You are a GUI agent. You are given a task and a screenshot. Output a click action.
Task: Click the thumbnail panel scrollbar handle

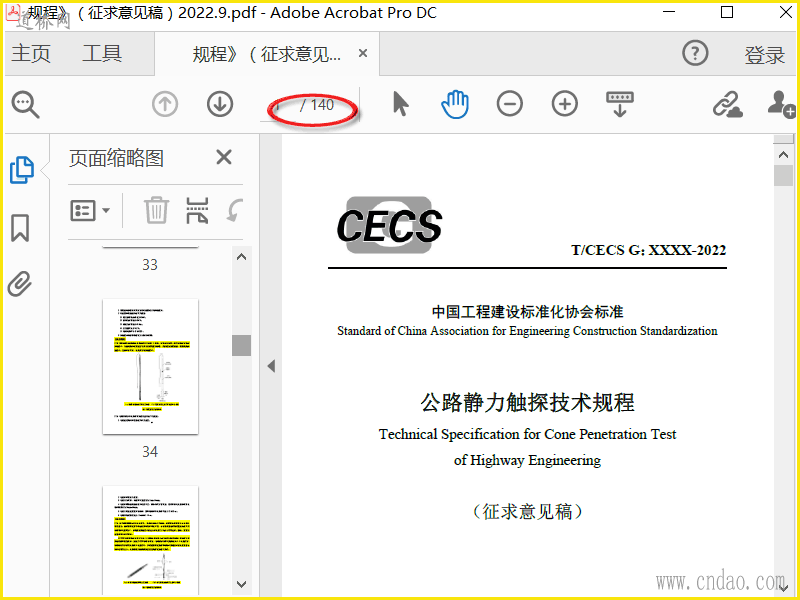241,345
